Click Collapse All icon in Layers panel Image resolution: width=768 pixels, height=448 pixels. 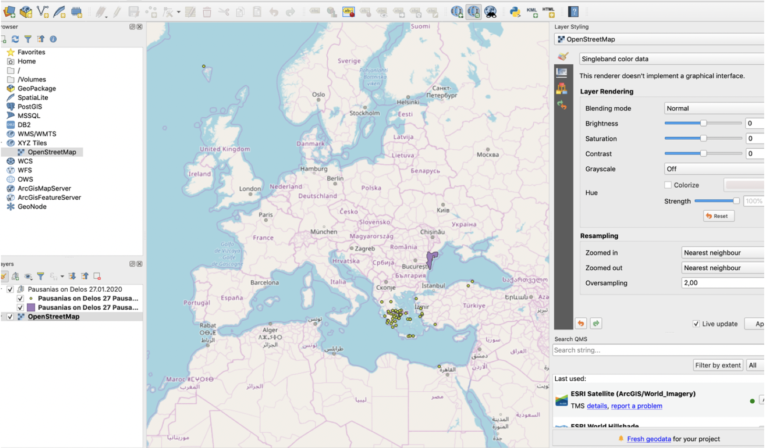click(x=85, y=276)
